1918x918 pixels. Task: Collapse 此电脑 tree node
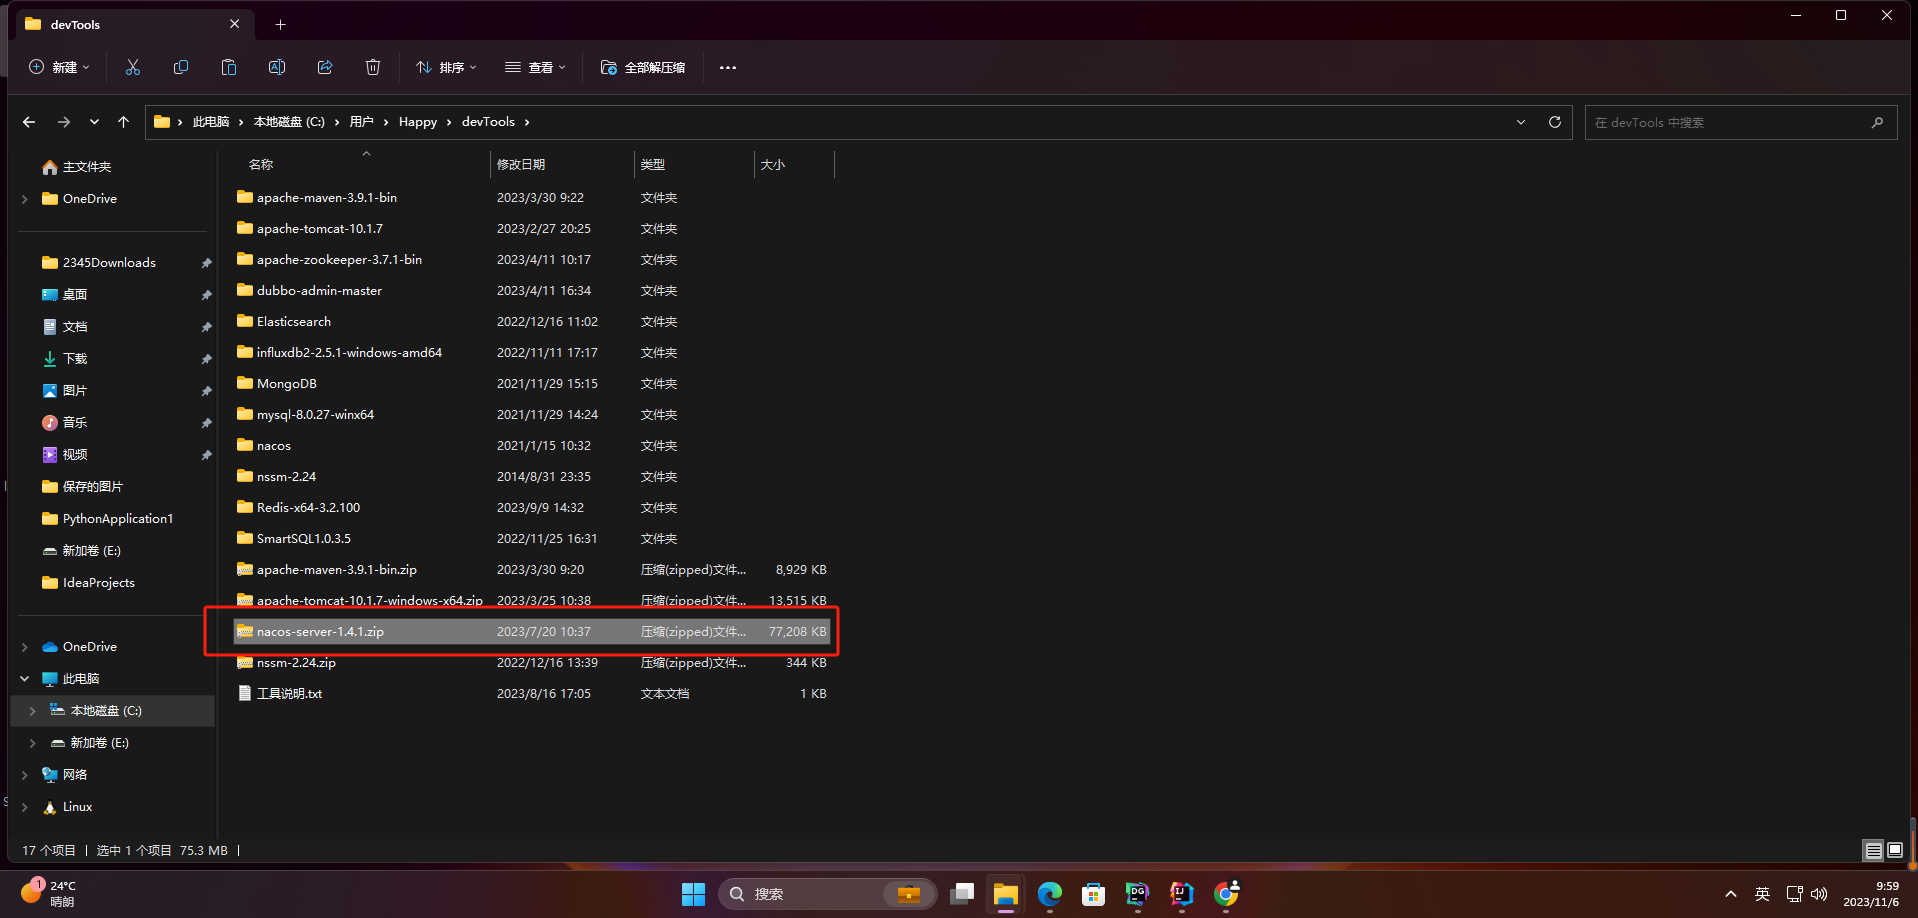point(25,679)
